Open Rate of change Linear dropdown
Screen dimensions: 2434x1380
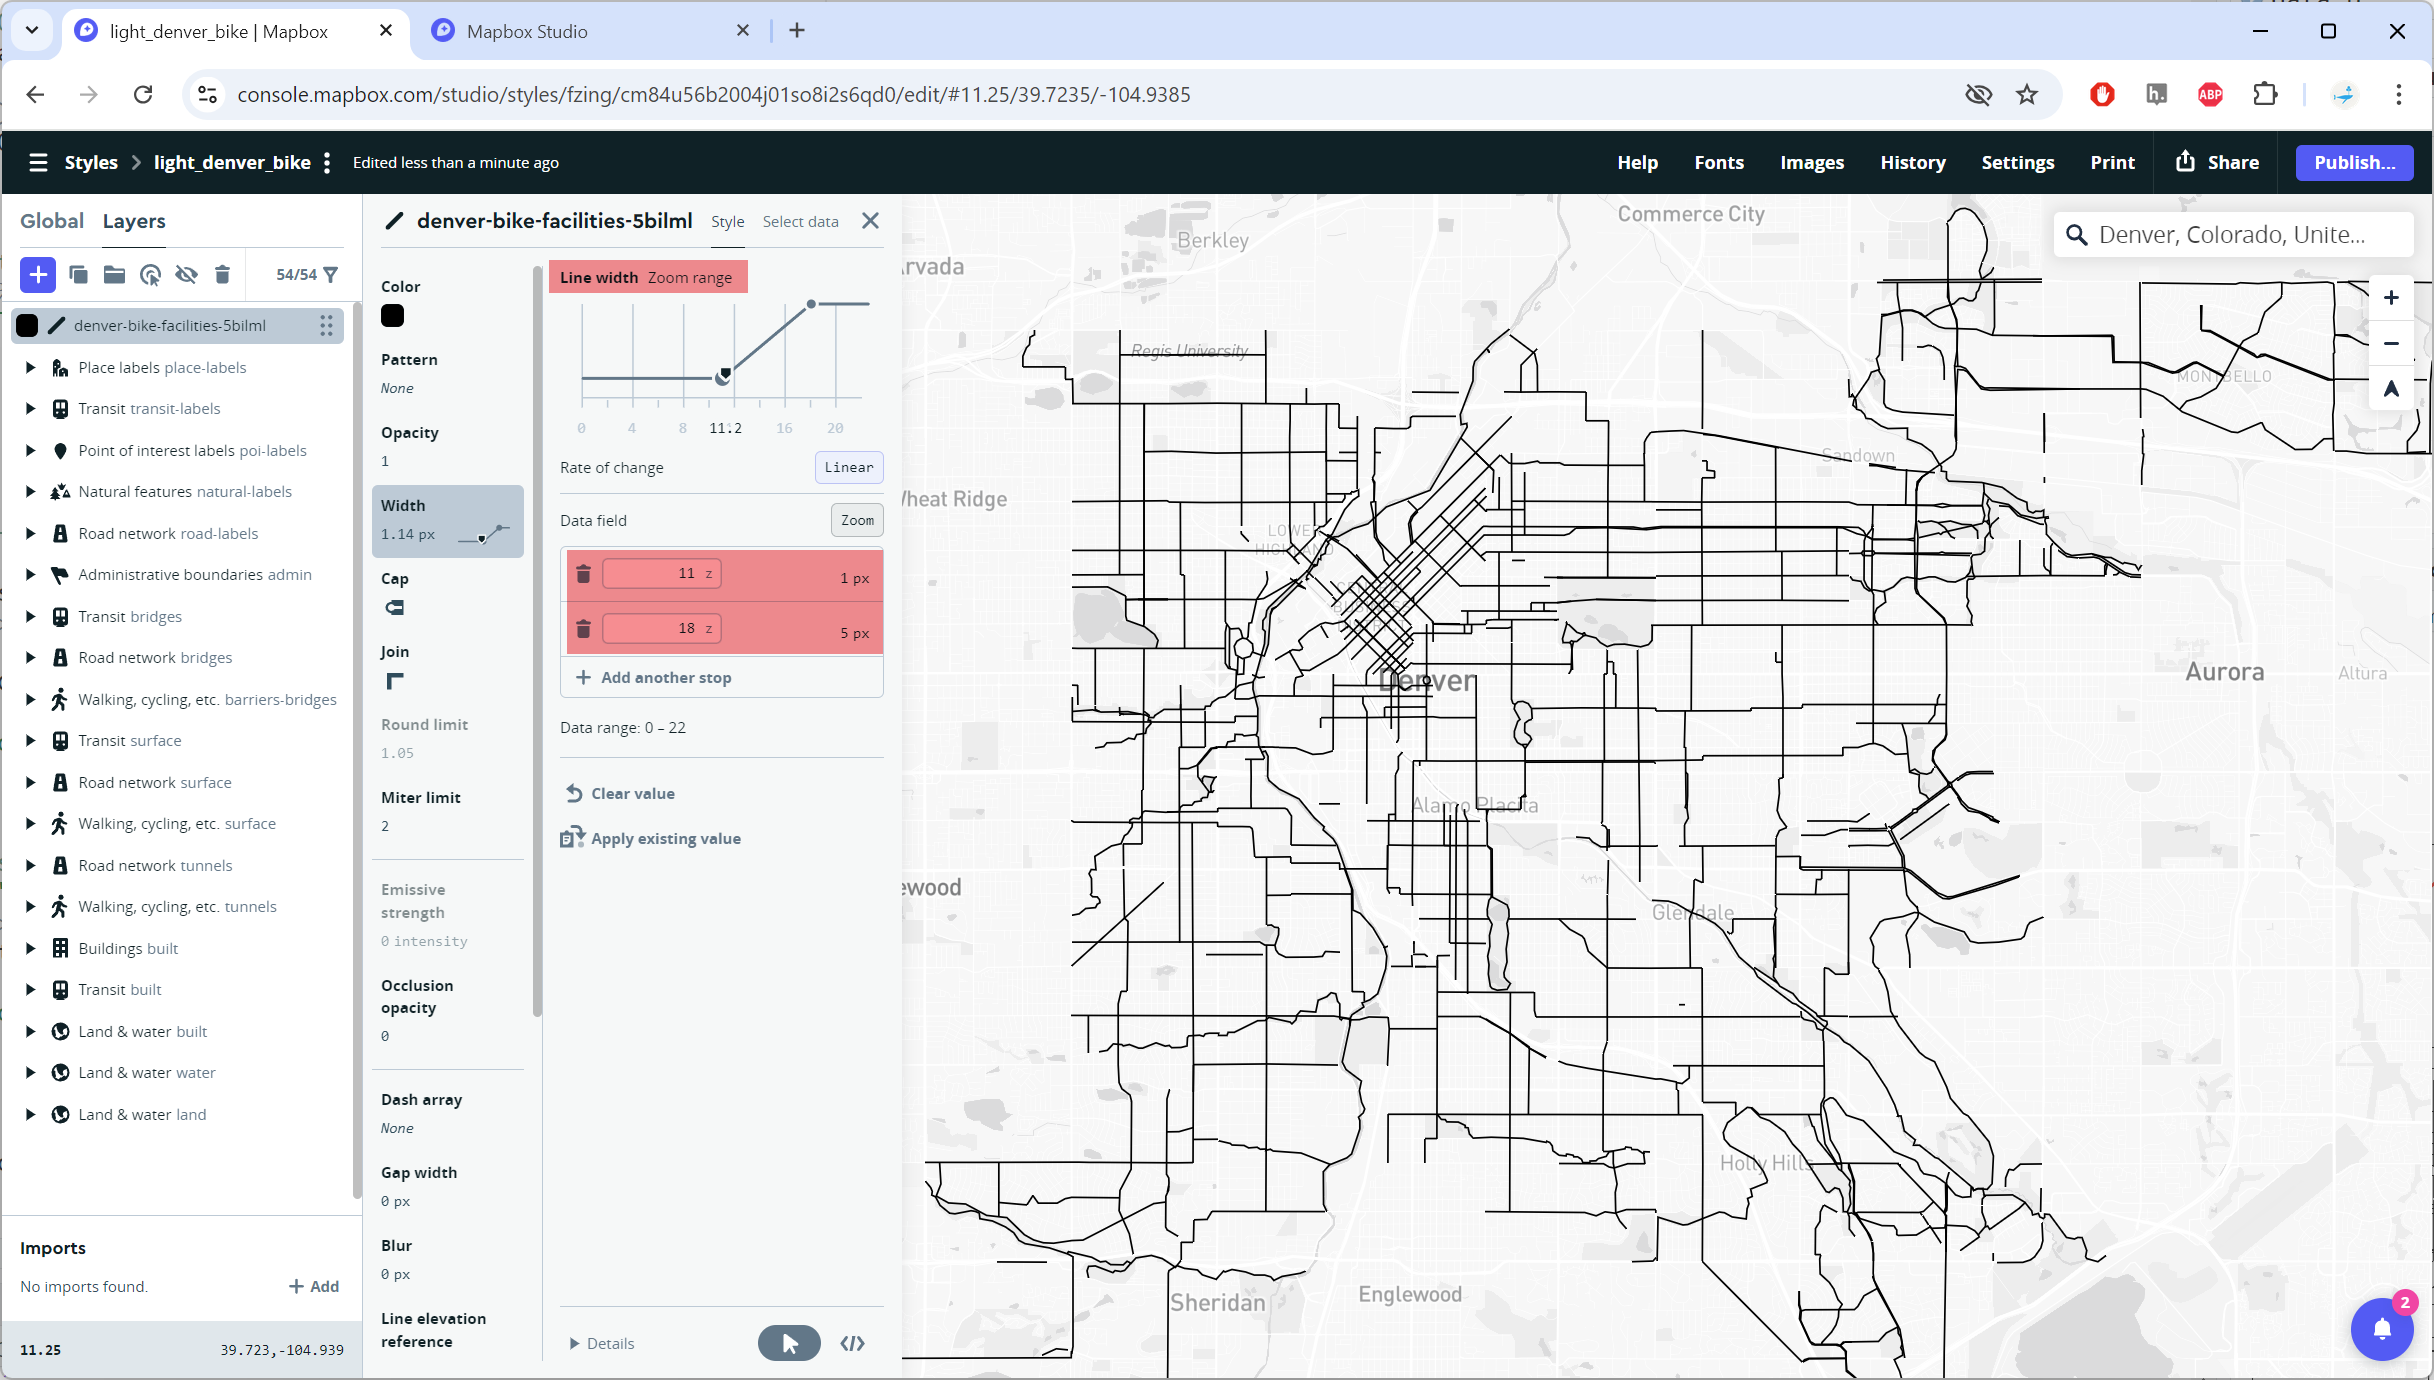(849, 467)
